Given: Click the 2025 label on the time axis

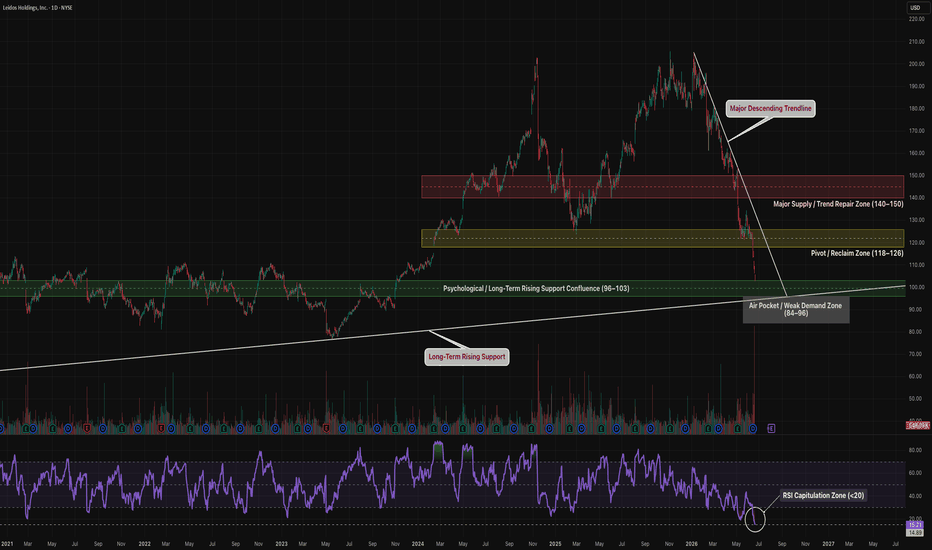Looking at the screenshot, I should pyautogui.click(x=555, y=543).
